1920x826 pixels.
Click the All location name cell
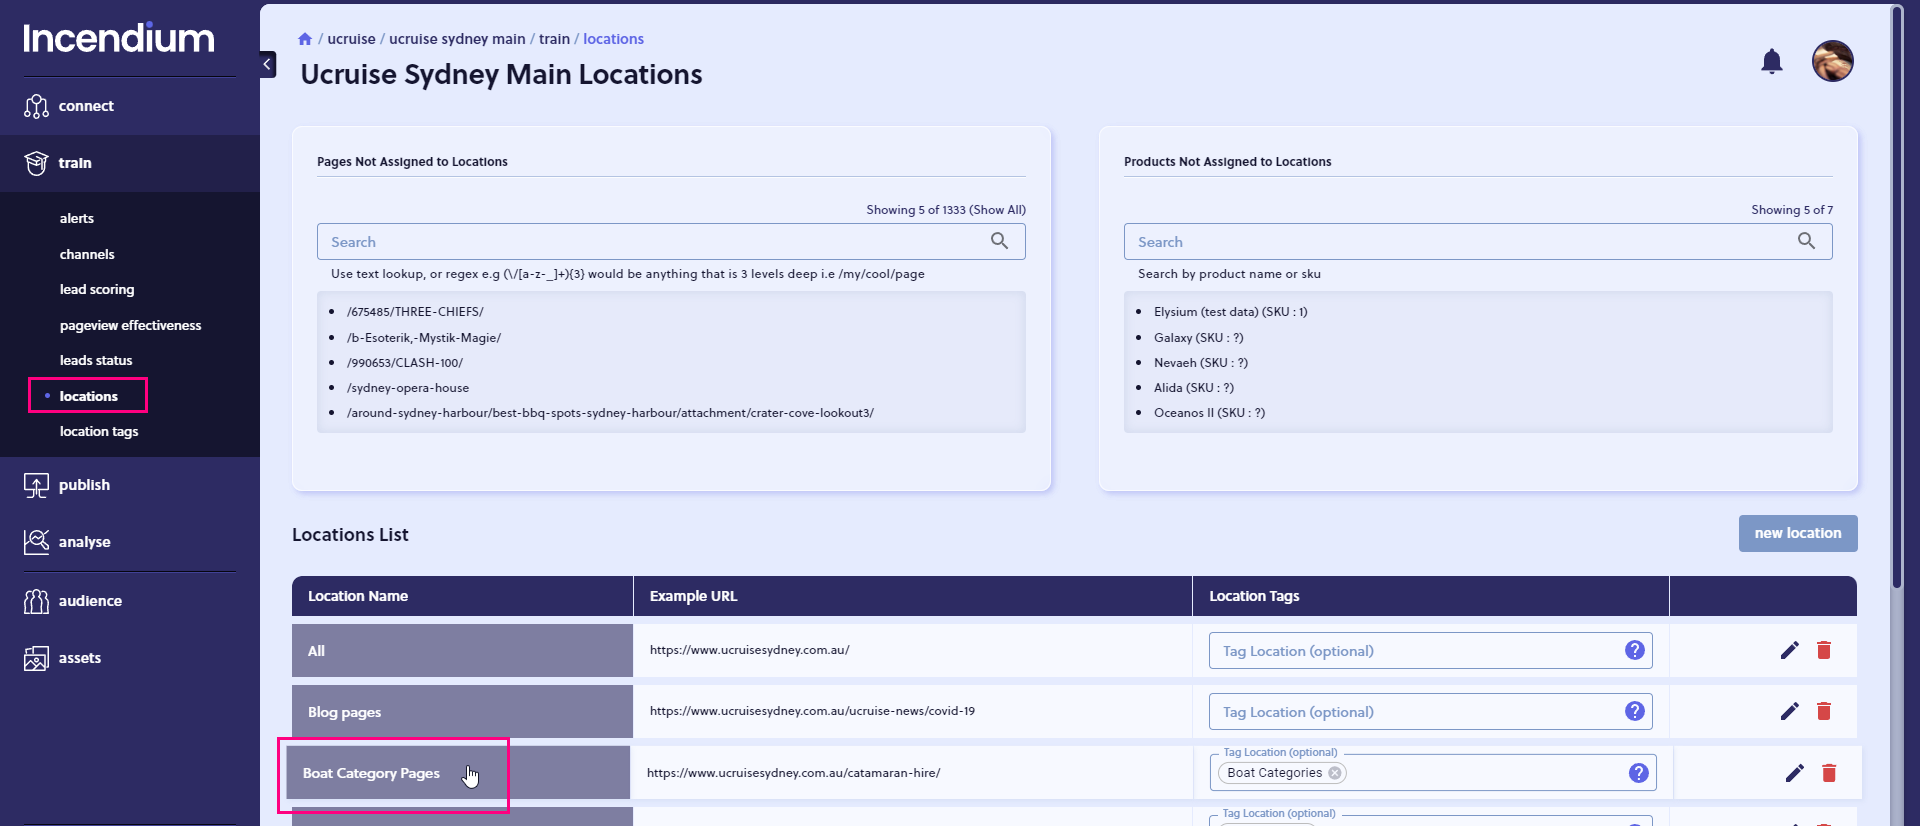(462, 651)
